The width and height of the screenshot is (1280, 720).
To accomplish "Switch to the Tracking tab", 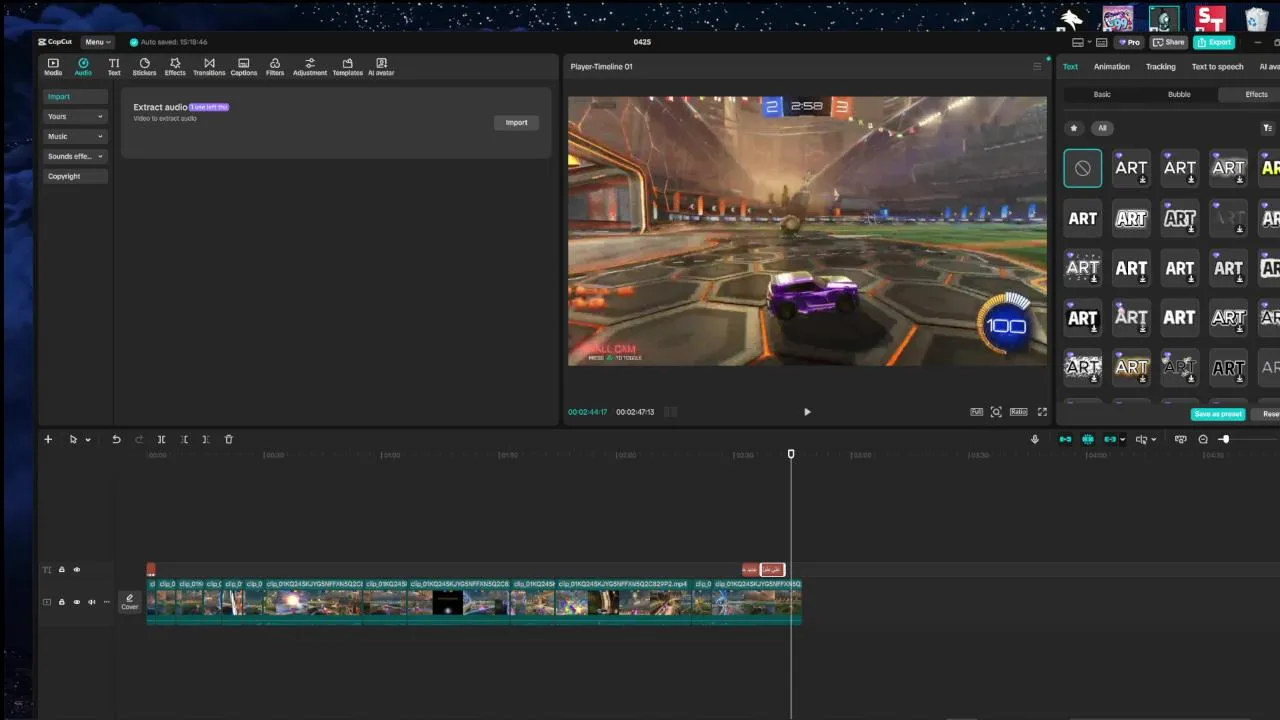I will [x=1160, y=67].
